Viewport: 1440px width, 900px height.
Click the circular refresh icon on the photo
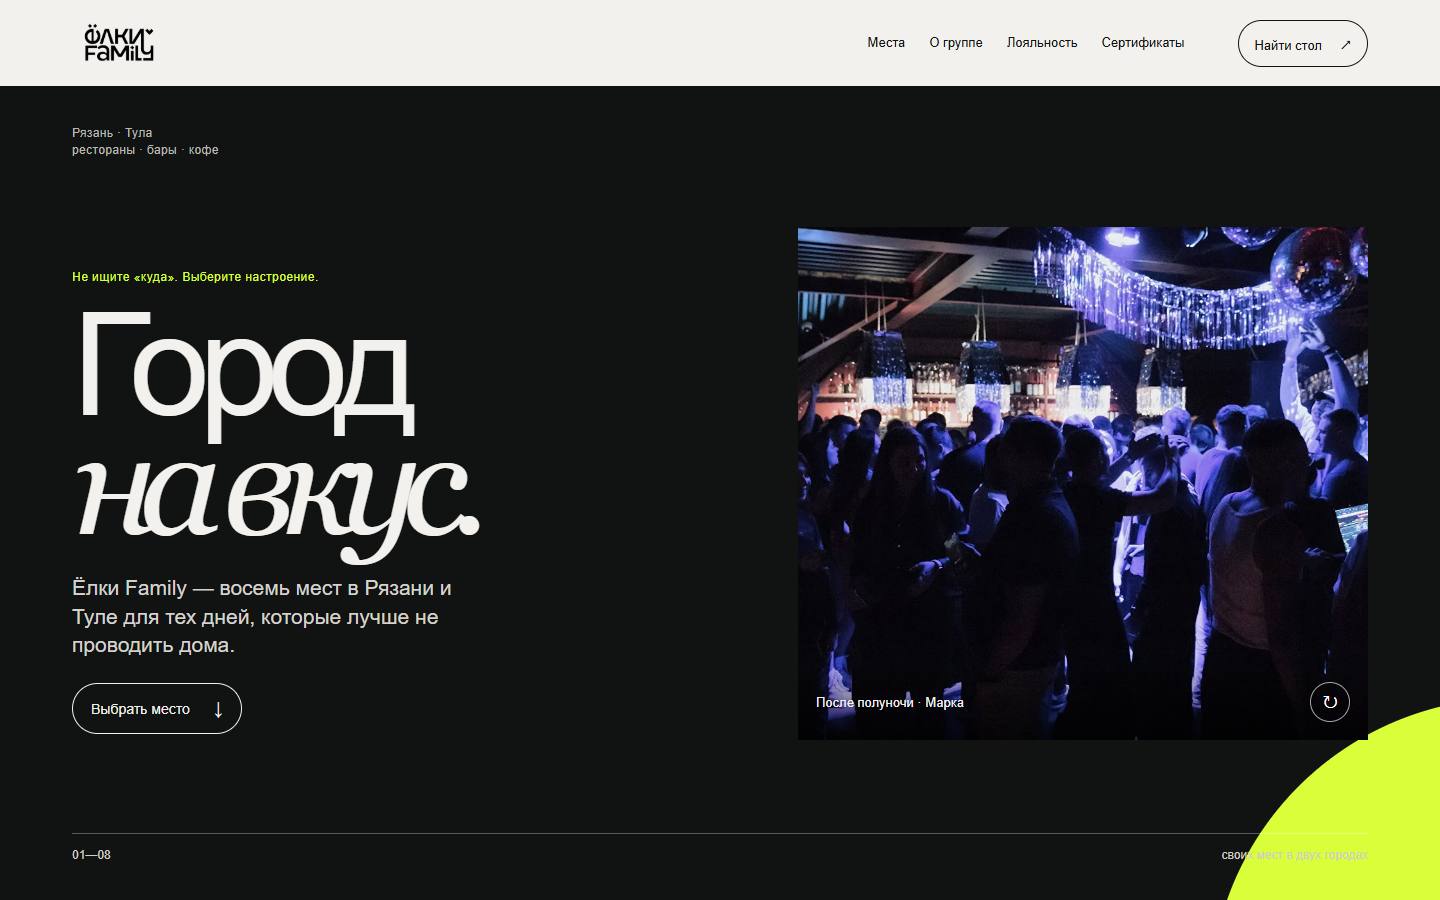pos(1330,702)
